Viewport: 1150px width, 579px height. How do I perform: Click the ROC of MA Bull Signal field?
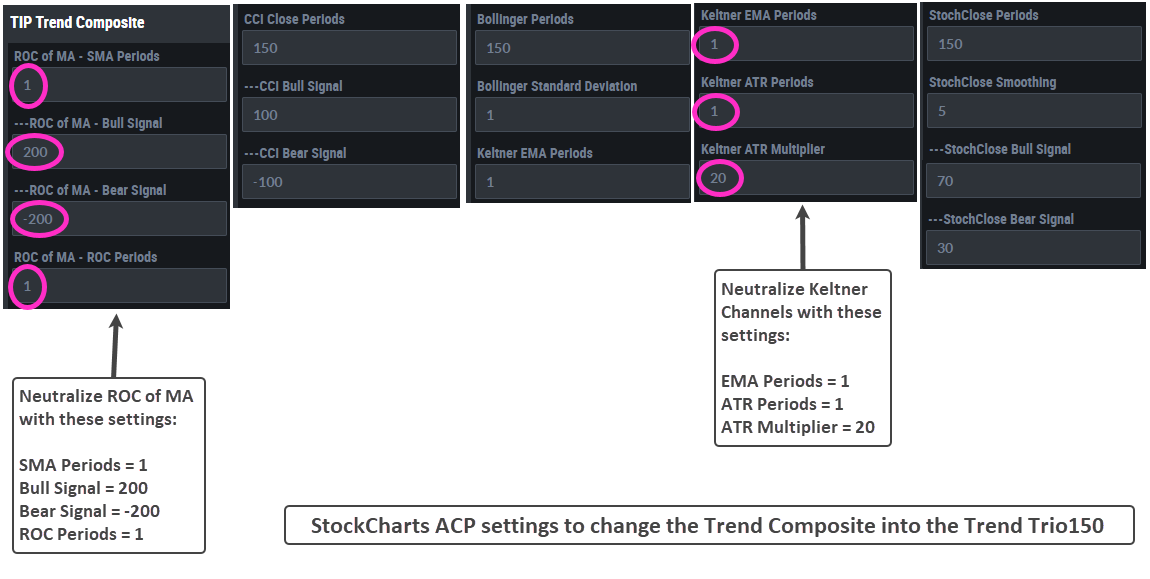pos(118,152)
